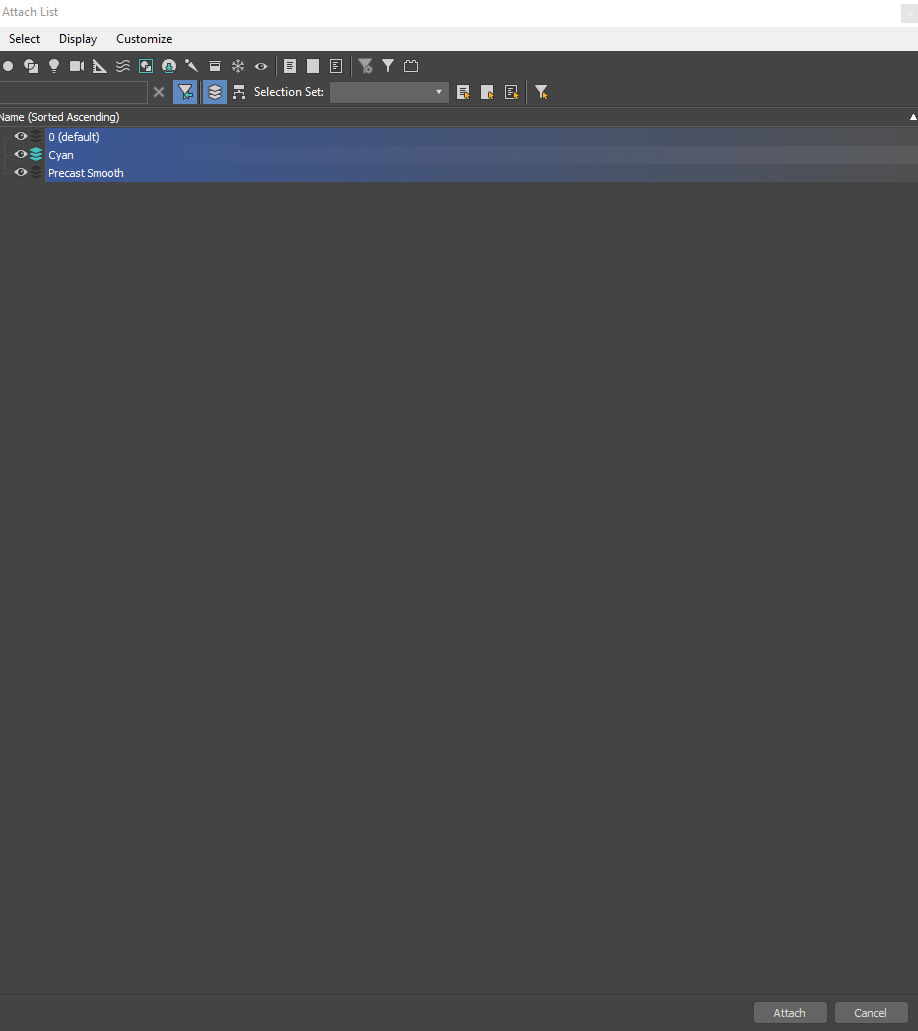Toggle helpers display filter icon

pos(100,66)
